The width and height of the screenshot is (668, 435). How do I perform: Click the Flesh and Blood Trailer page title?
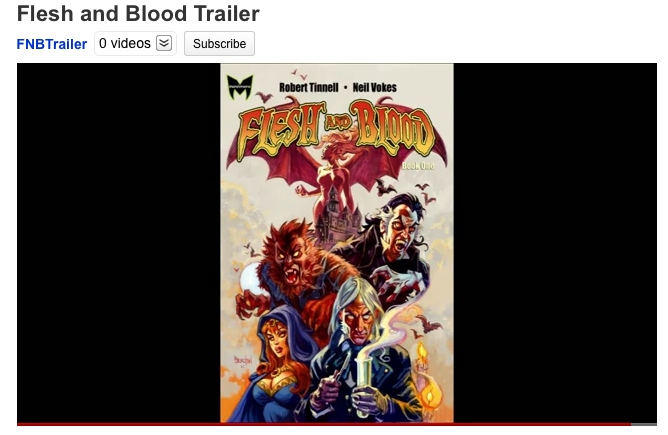tap(138, 14)
